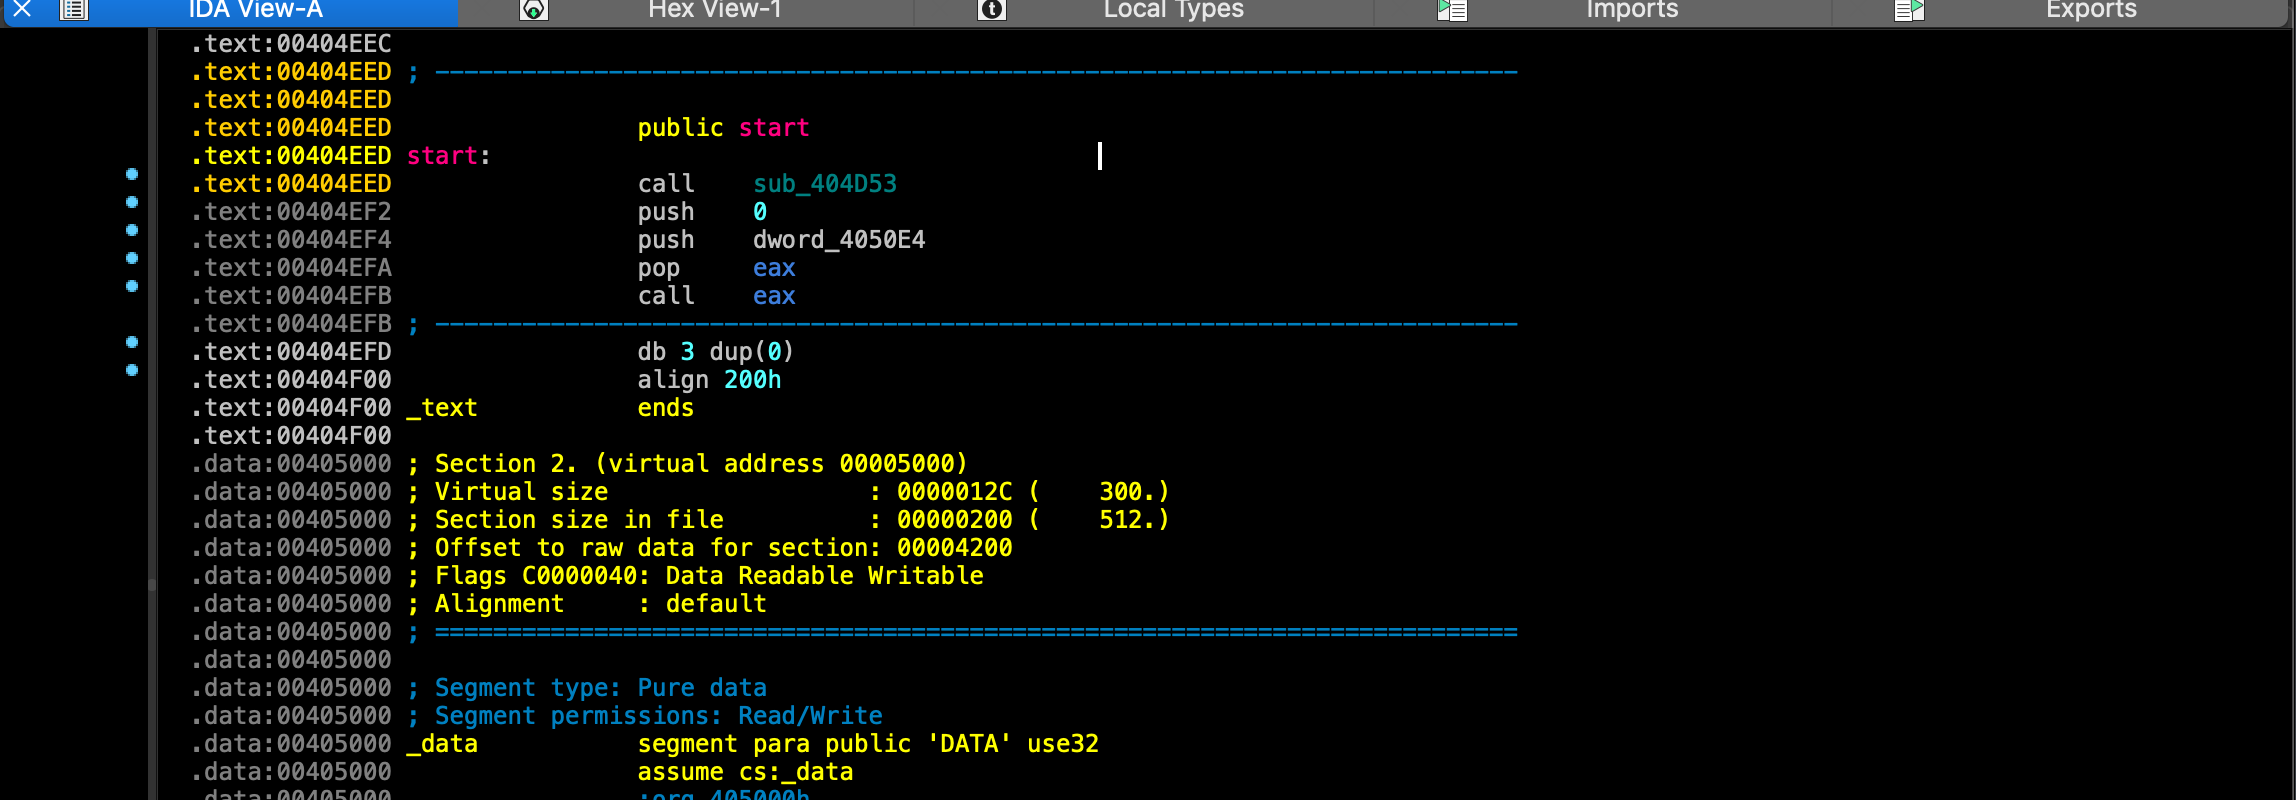Select the pink 'start' in 'public start'
This screenshot has height=800, width=2296.
(x=774, y=128)
